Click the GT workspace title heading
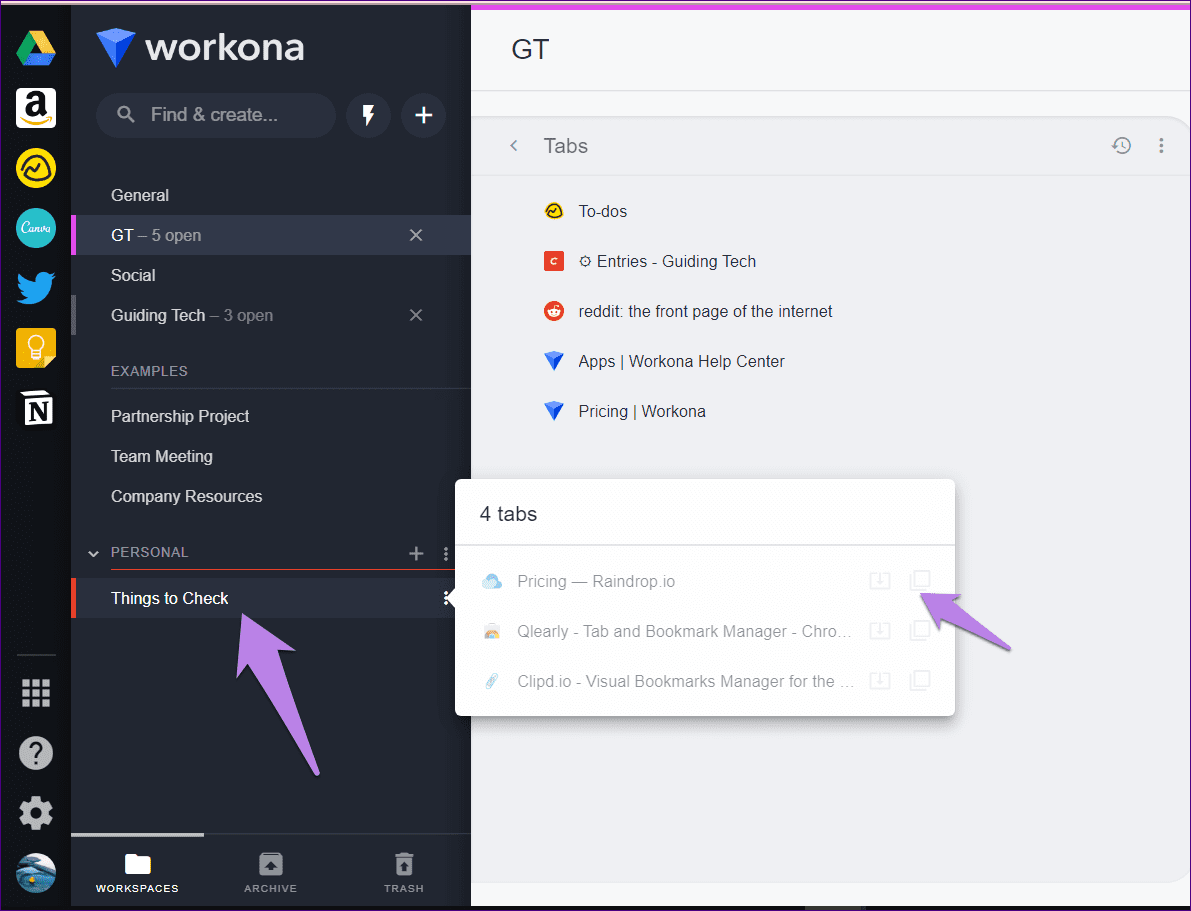Image resolution: width=1191 pixels, height=911 pixels. (x=530, y=50)
